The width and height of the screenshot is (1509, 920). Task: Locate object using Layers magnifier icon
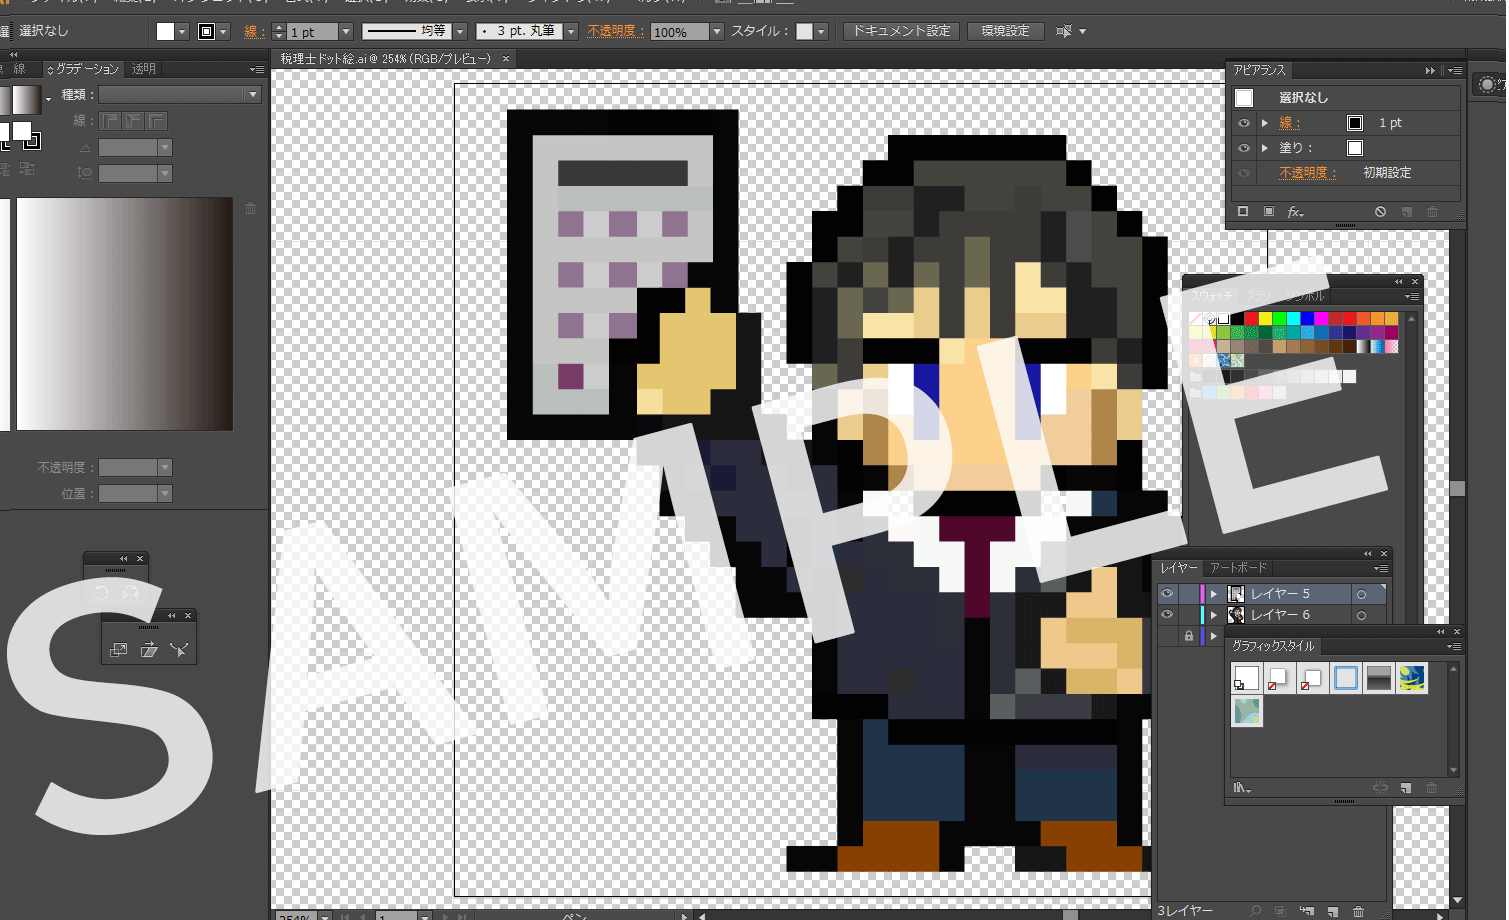point(1255,911)
